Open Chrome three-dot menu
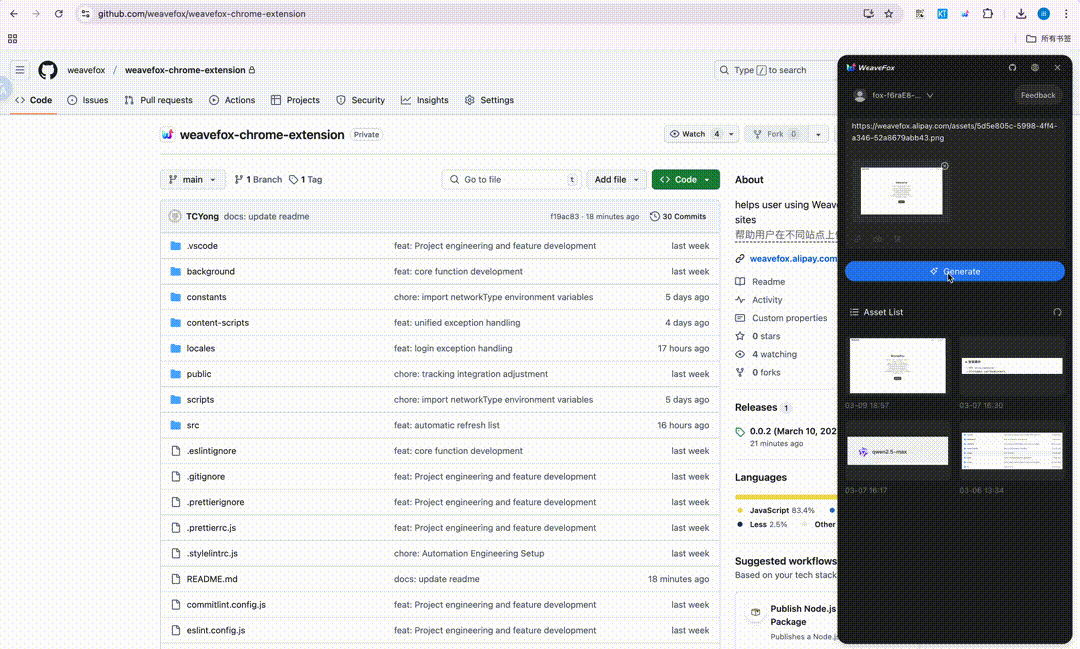Screen dimensions: 1080x649 pyautogui.click(x=1066, y=14)
